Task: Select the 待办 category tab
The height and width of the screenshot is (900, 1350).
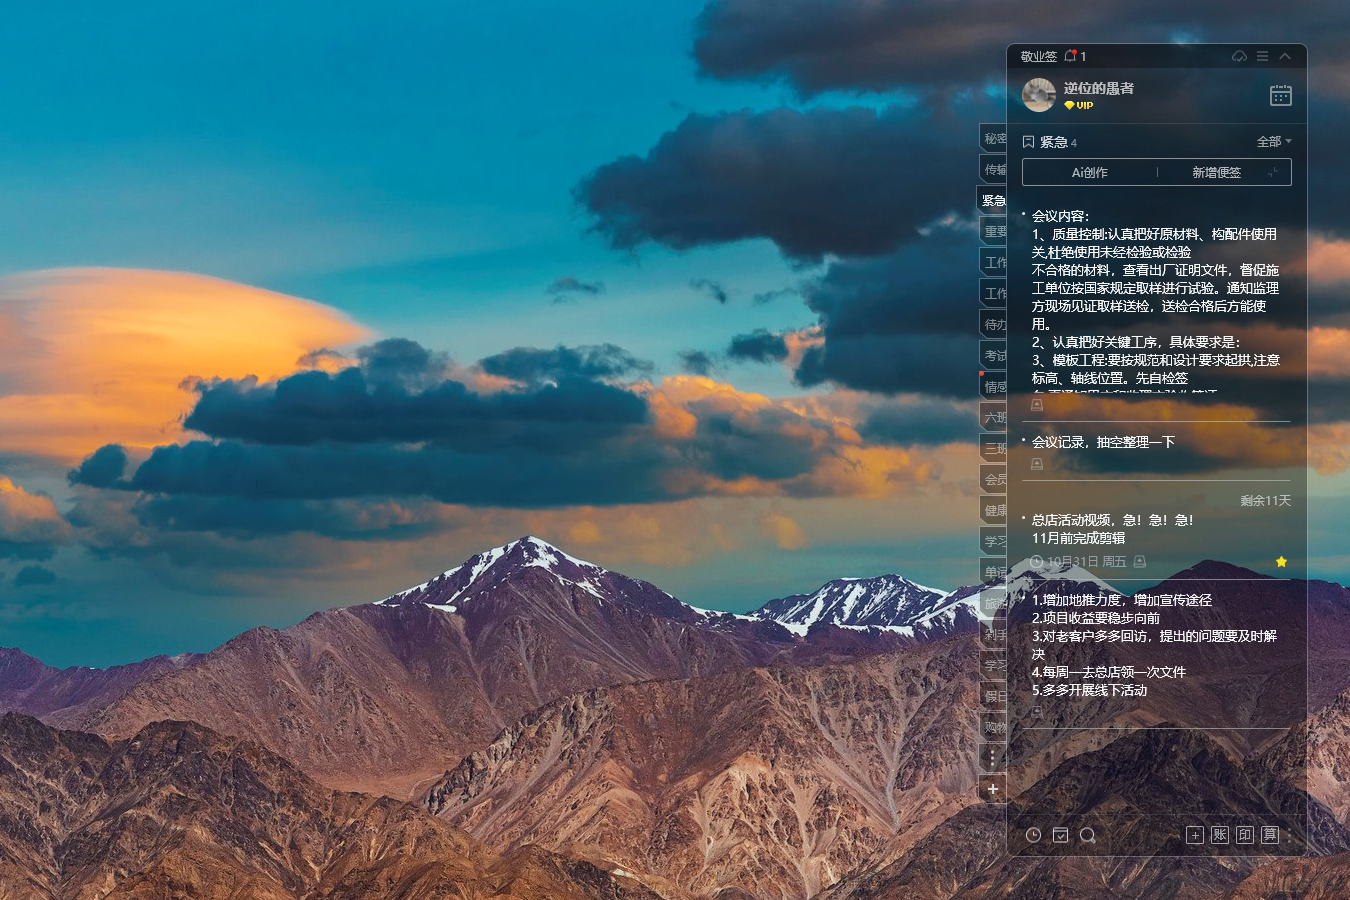Action: tap(994, 324)
